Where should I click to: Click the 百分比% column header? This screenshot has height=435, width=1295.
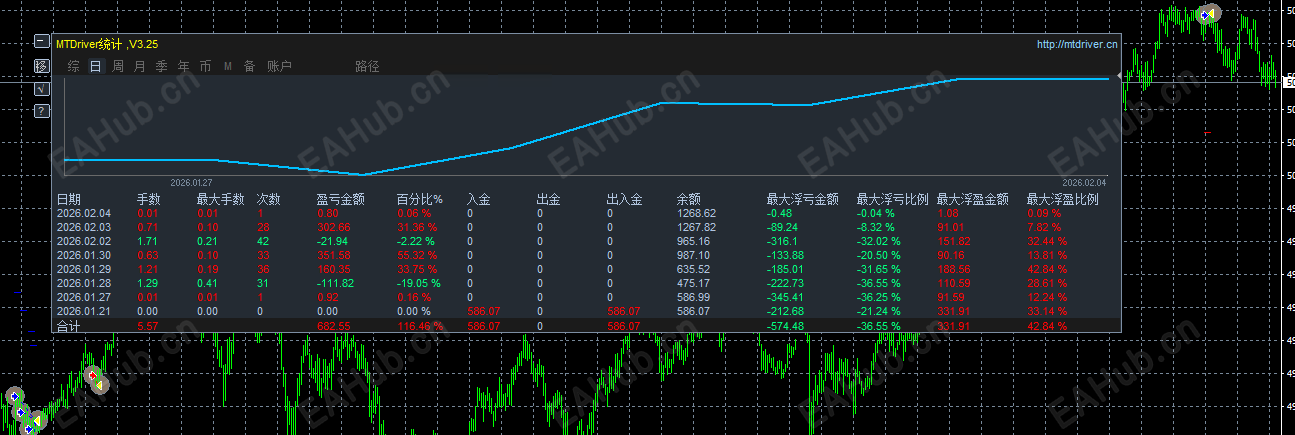419,200
